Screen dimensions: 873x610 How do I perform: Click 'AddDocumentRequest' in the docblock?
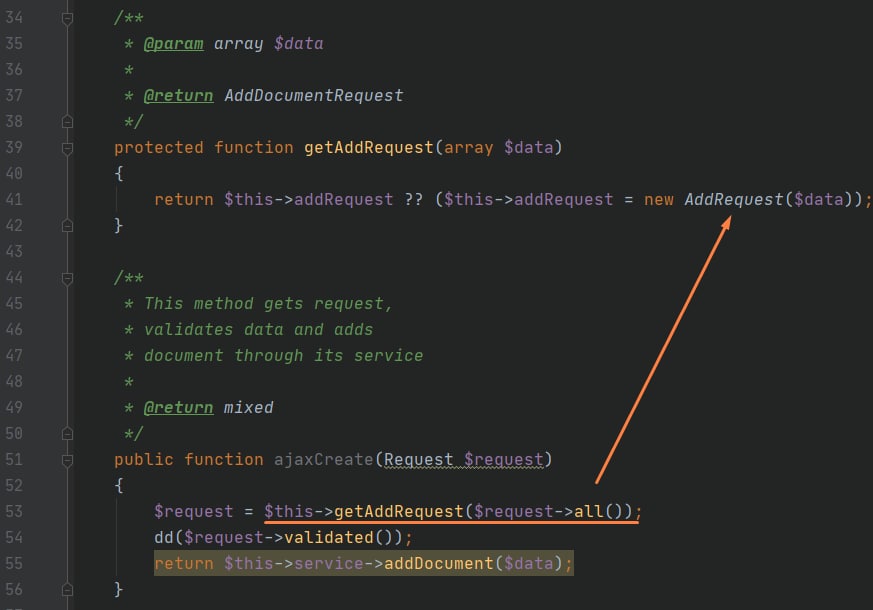[313, 96]
